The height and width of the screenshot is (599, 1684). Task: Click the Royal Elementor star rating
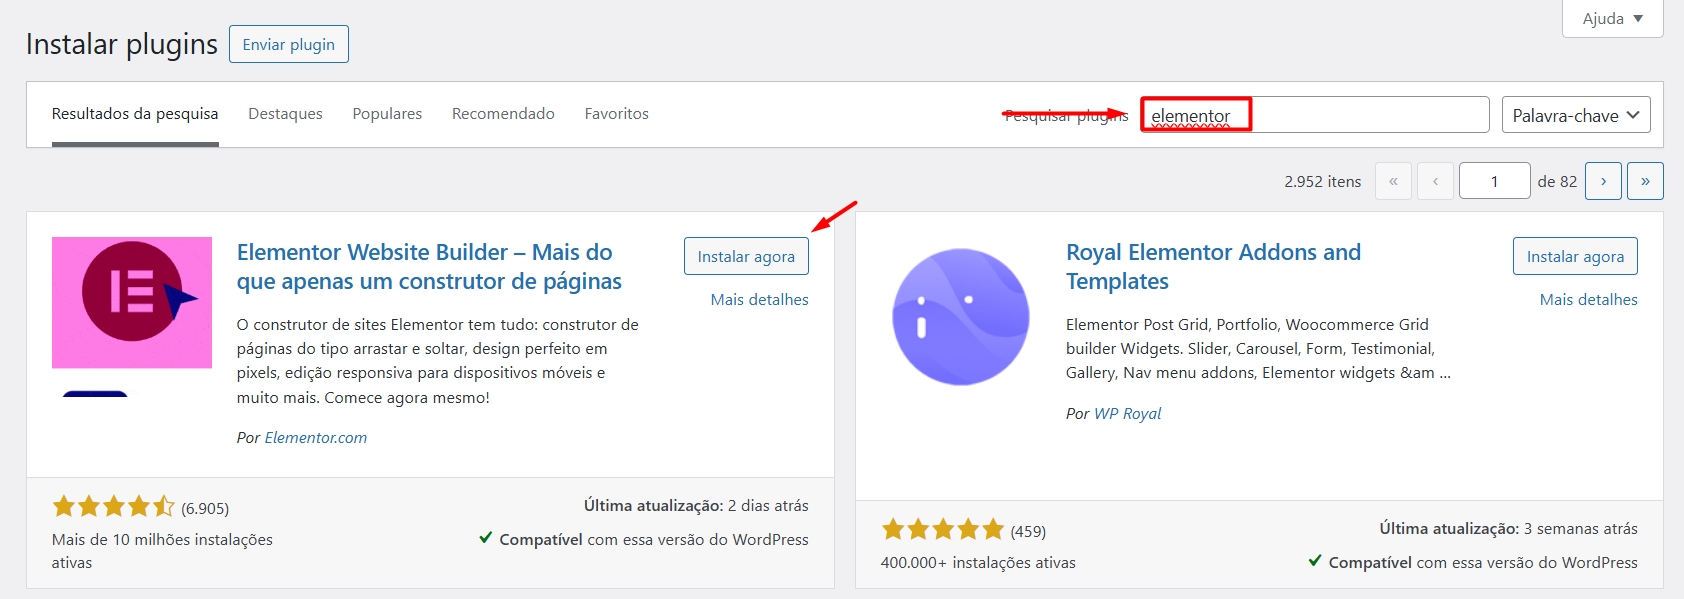pos(942,530)
